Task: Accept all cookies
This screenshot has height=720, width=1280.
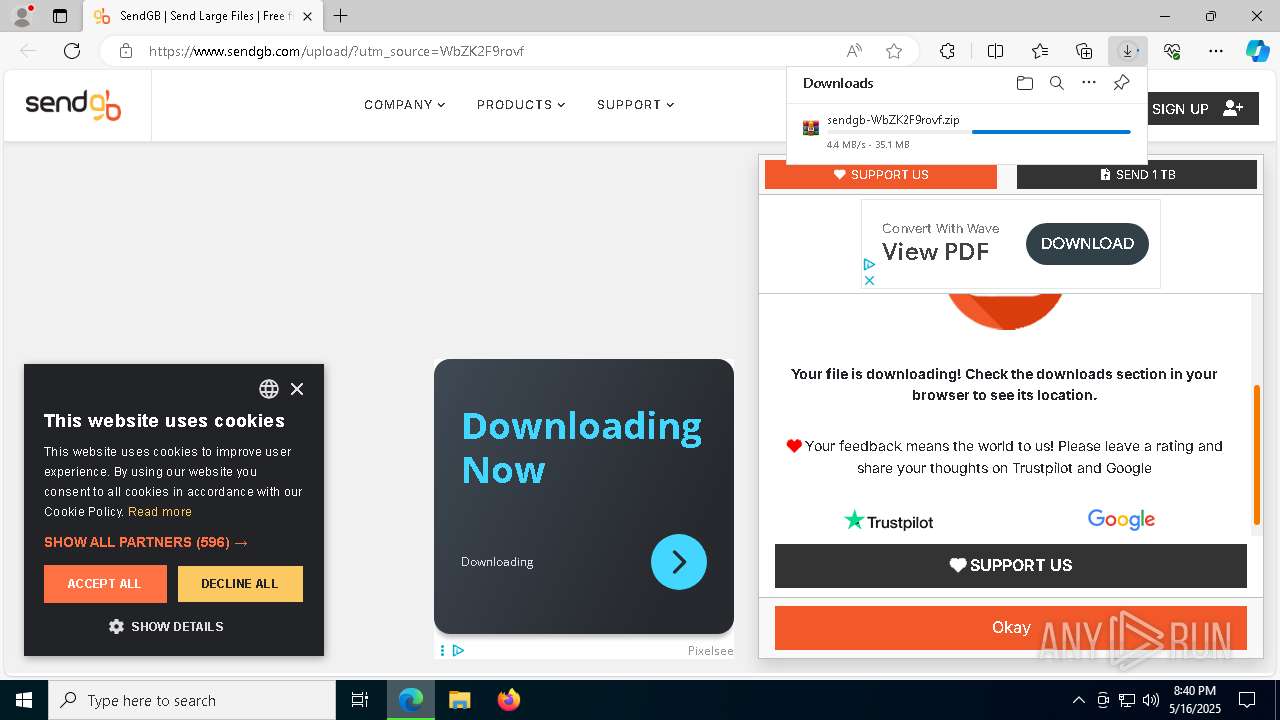Action: [105, 584]
